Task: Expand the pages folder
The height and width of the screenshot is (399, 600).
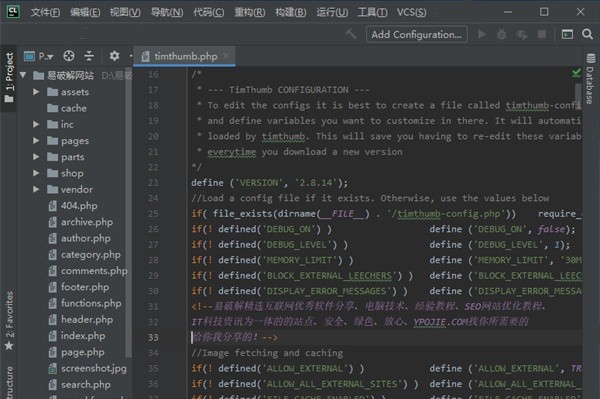Action: point(36,141)
